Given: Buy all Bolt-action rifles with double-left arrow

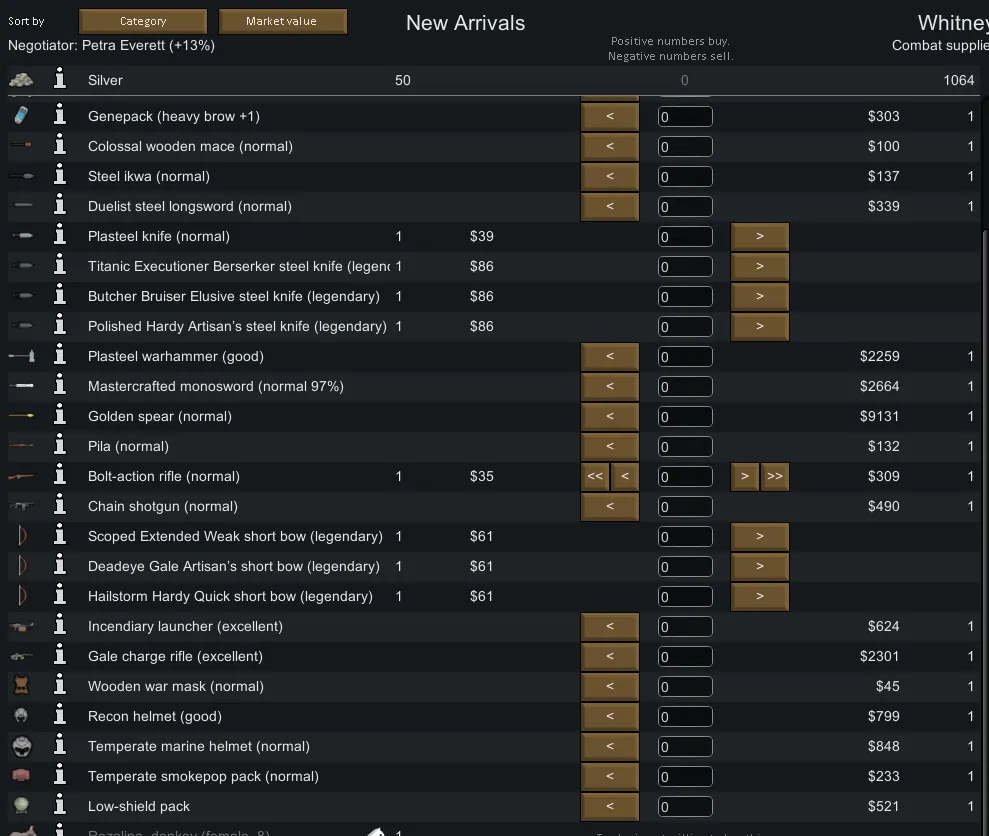Looking at the screenshot, I should point(594,476).
